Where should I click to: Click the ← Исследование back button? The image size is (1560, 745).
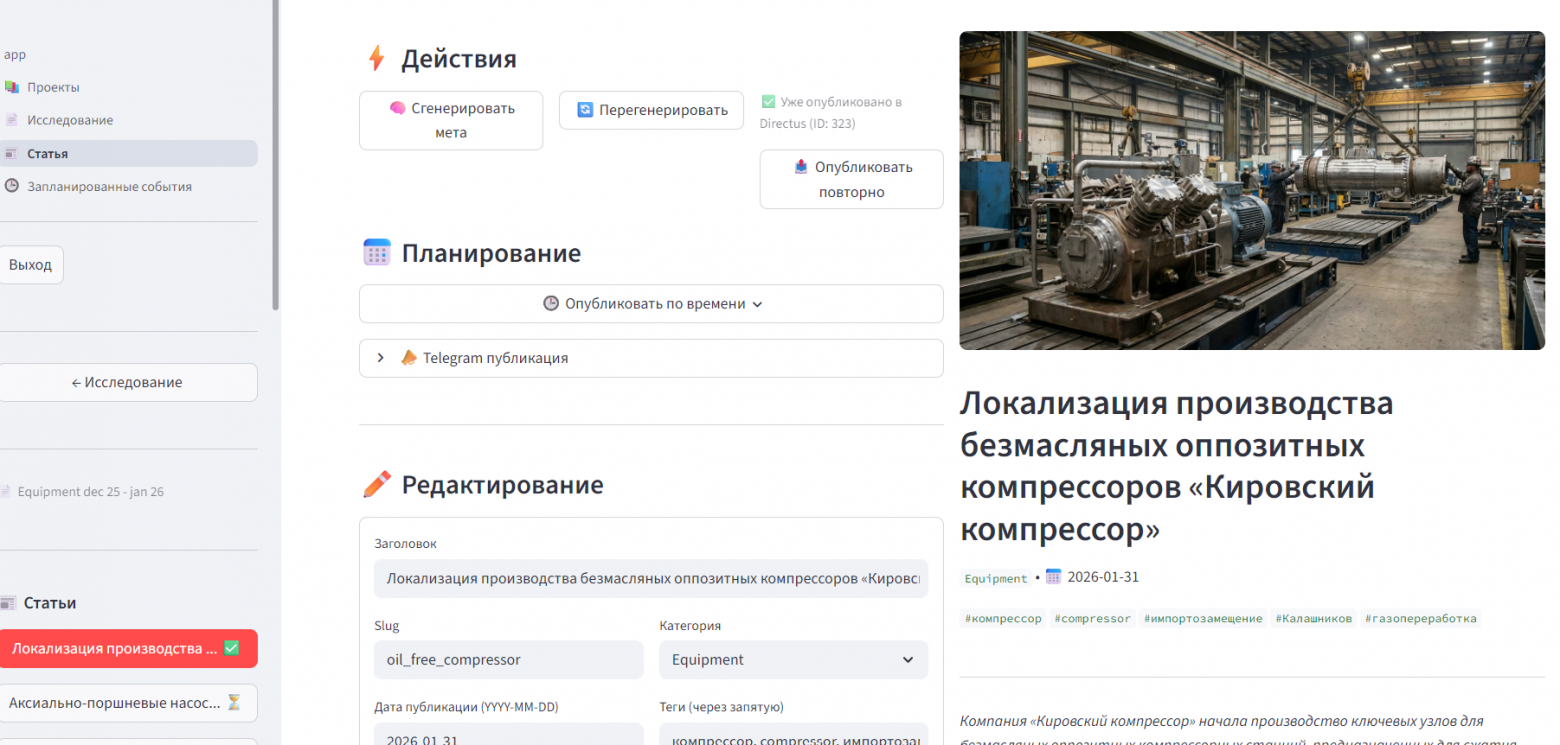(x=128, y=382)
